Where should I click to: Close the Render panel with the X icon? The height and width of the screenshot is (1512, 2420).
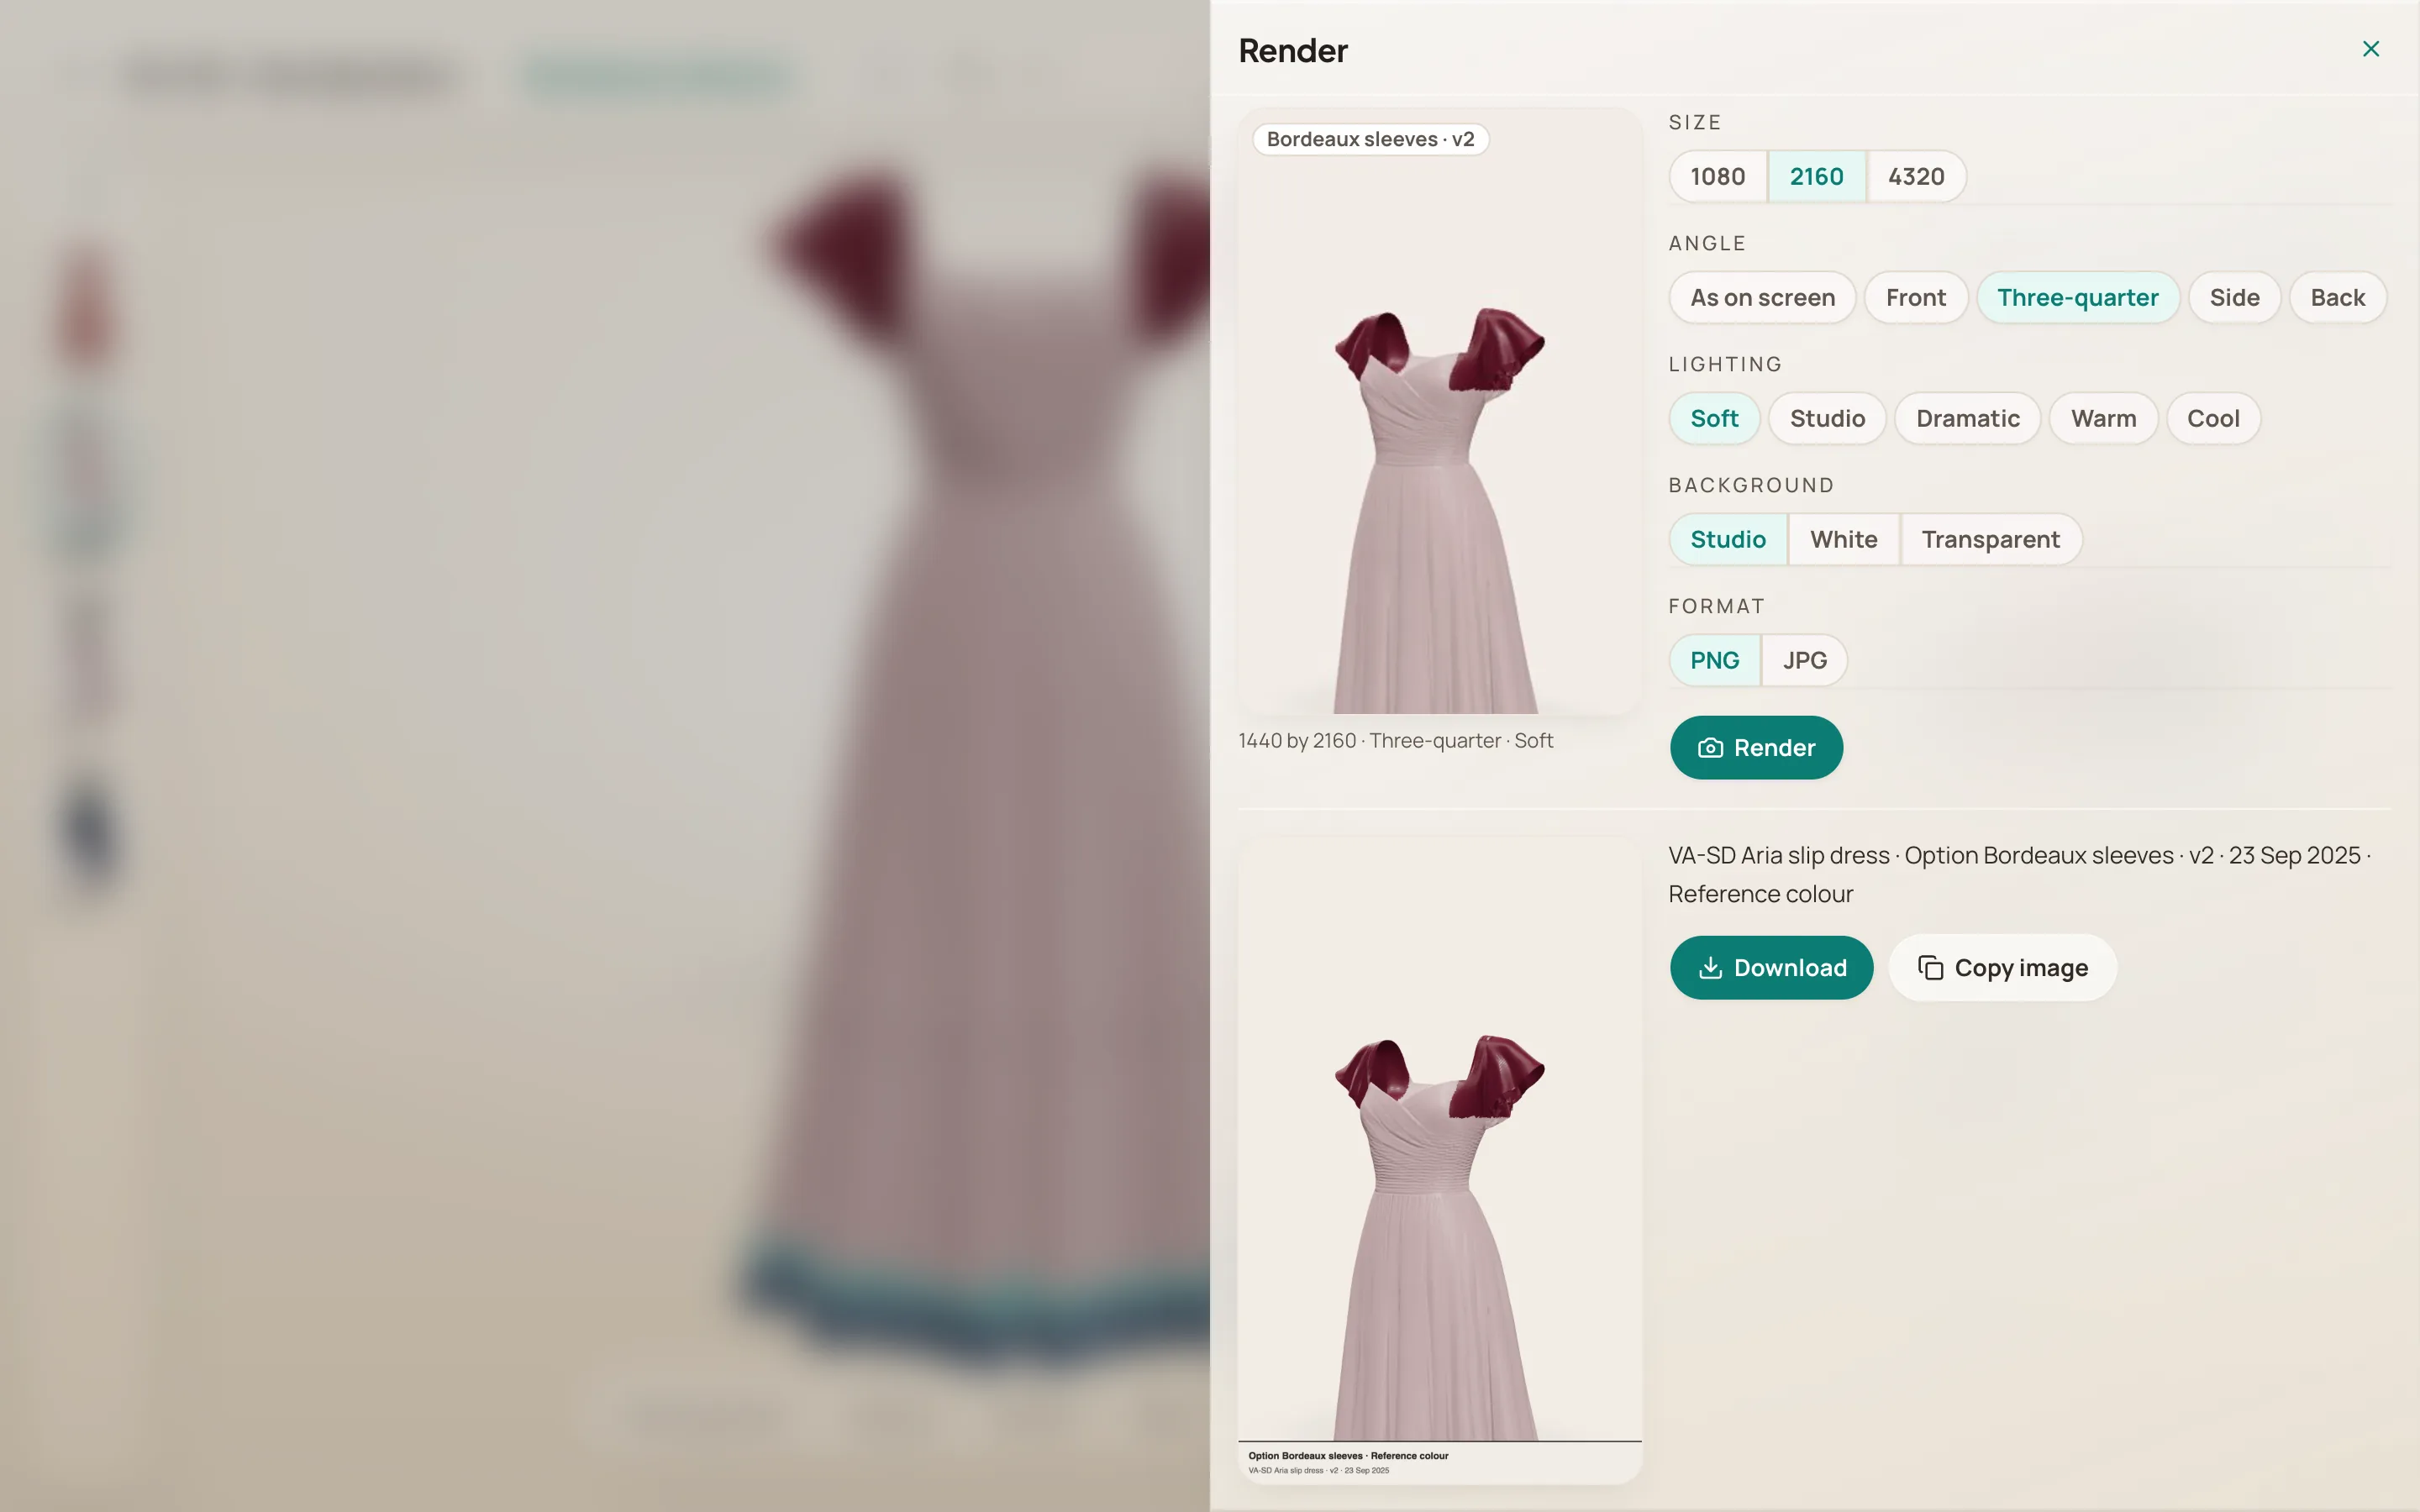pos(2370,49)
